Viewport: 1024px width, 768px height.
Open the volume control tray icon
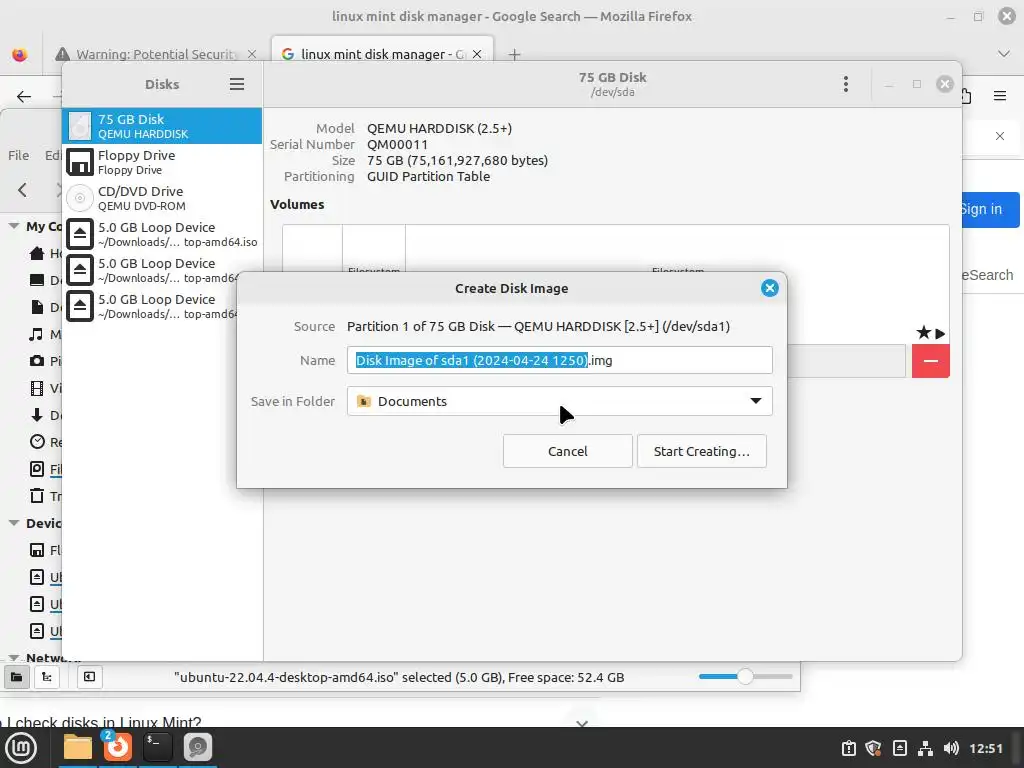pos(951,748)
